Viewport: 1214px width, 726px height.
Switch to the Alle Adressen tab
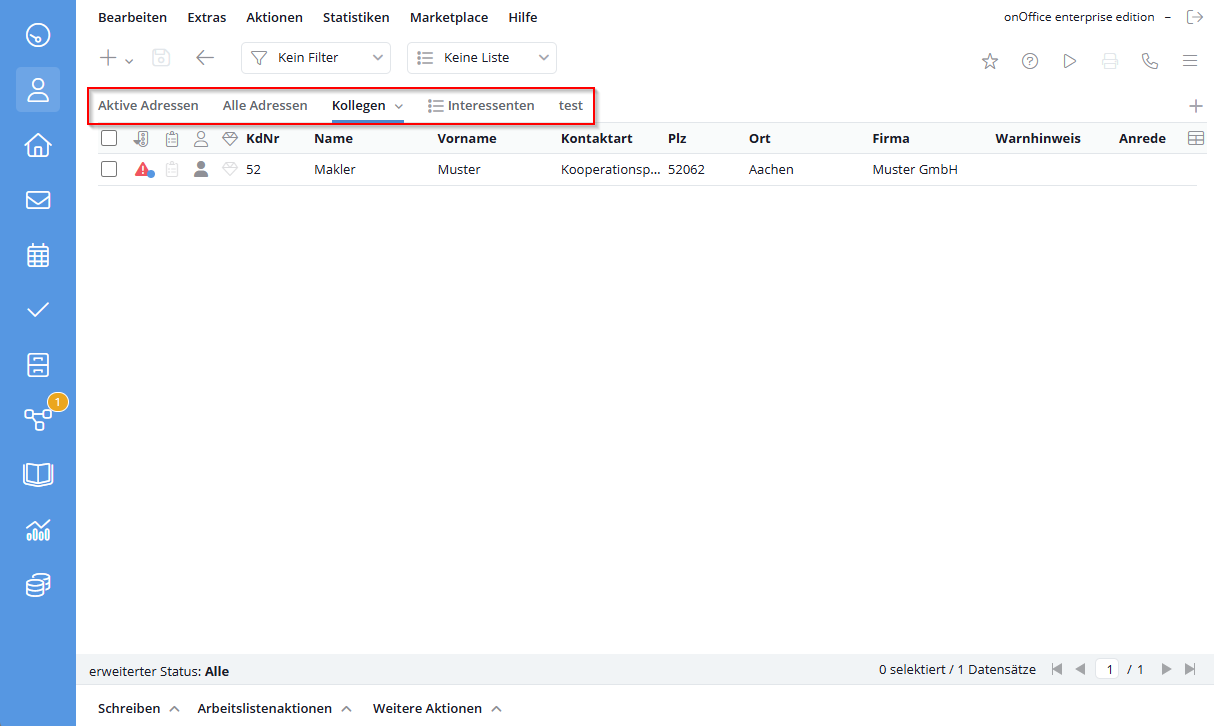[265, 105]
